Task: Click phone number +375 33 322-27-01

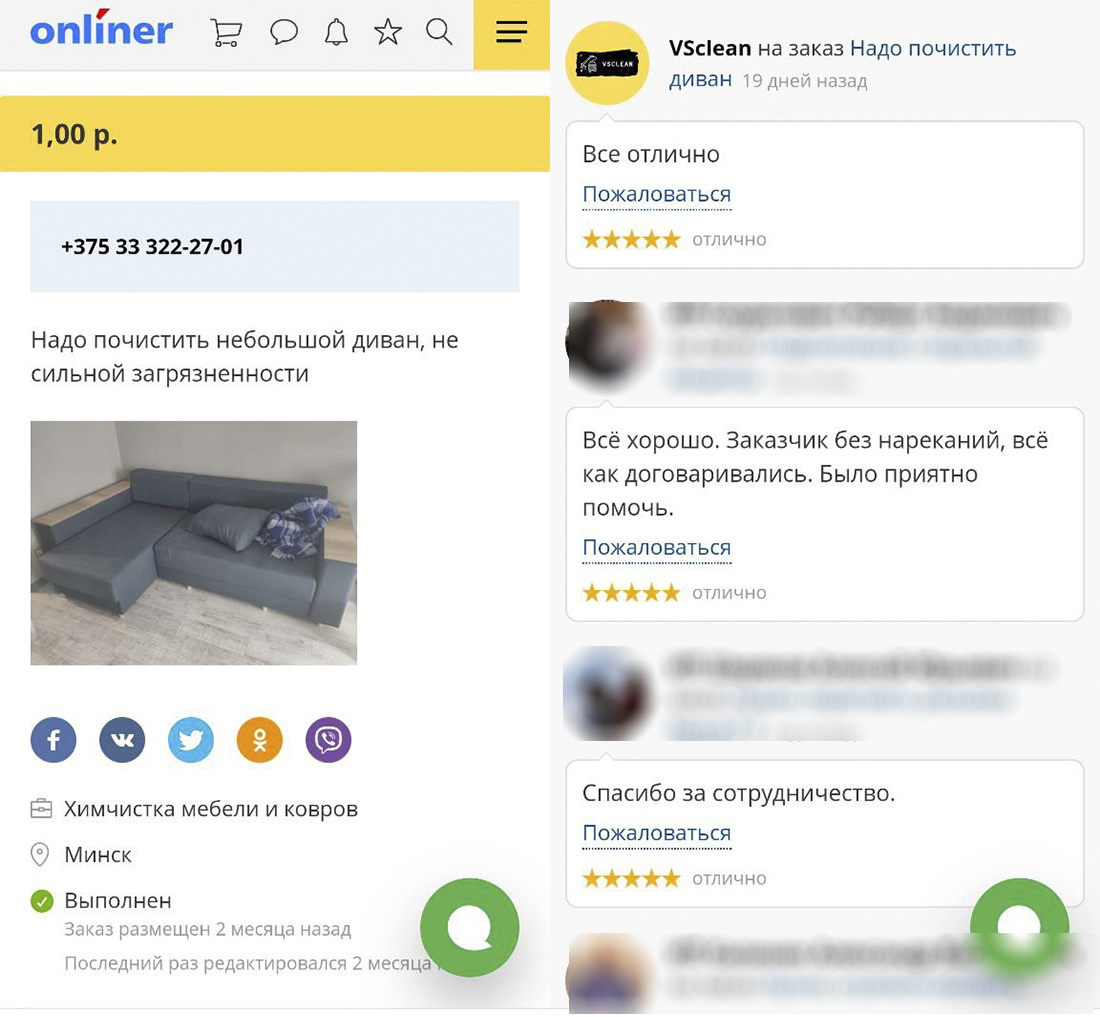Action: [x=152, y=247]
